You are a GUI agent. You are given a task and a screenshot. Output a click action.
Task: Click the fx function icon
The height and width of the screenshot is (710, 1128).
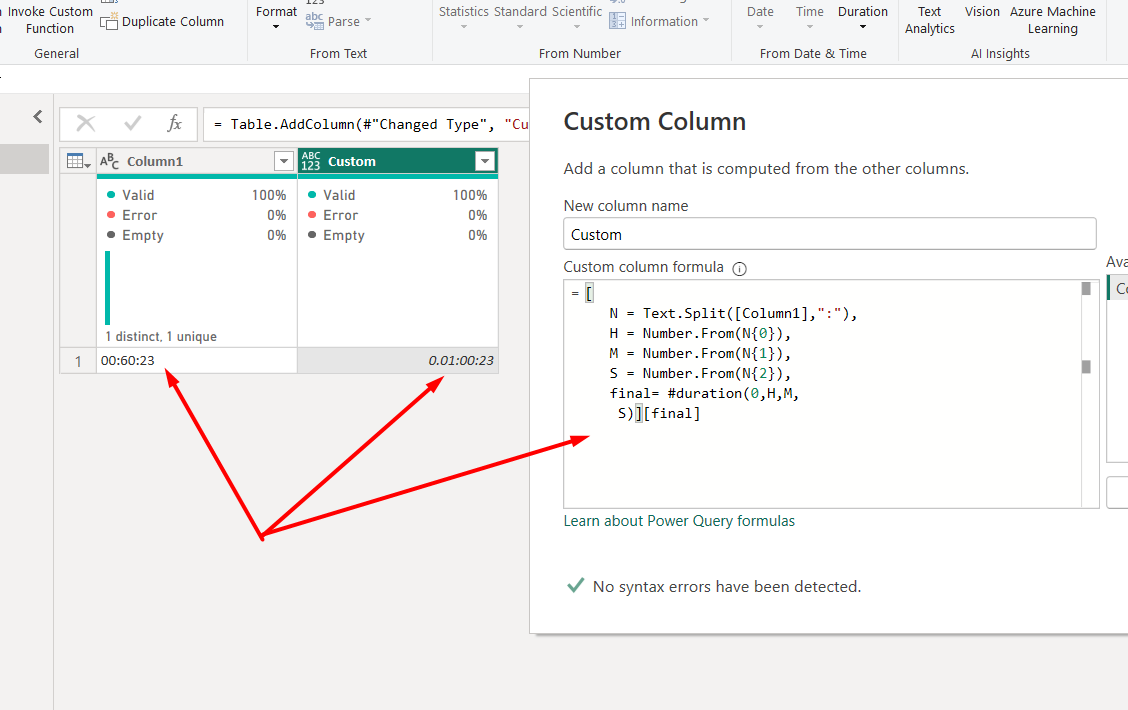pos(174,124)
